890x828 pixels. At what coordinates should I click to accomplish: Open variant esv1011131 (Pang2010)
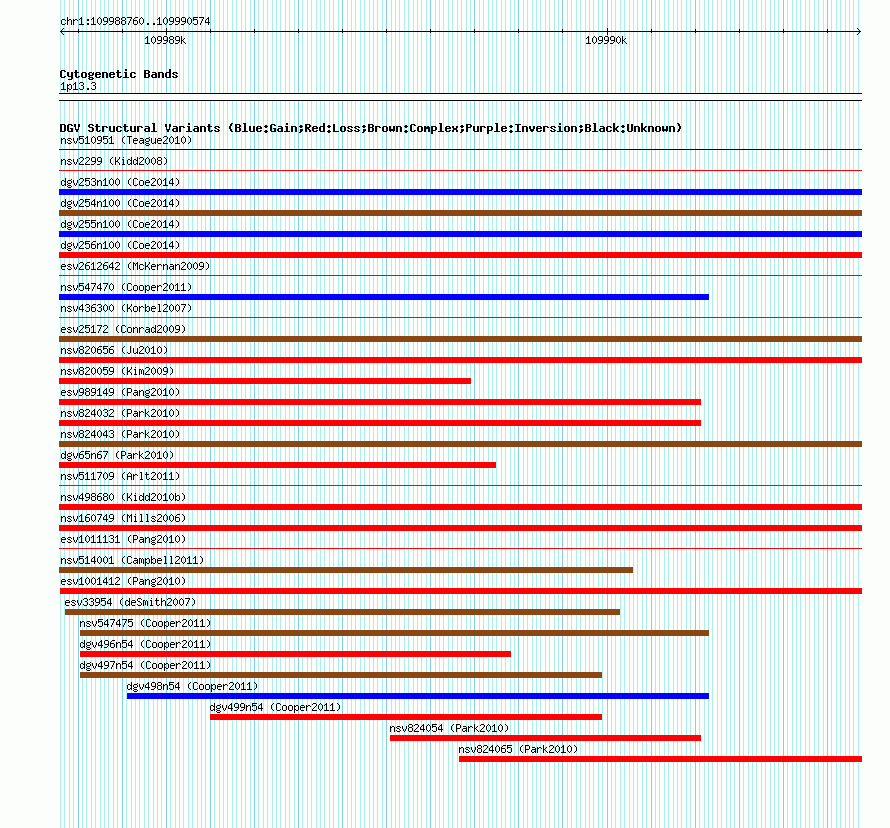click(123, 539)
